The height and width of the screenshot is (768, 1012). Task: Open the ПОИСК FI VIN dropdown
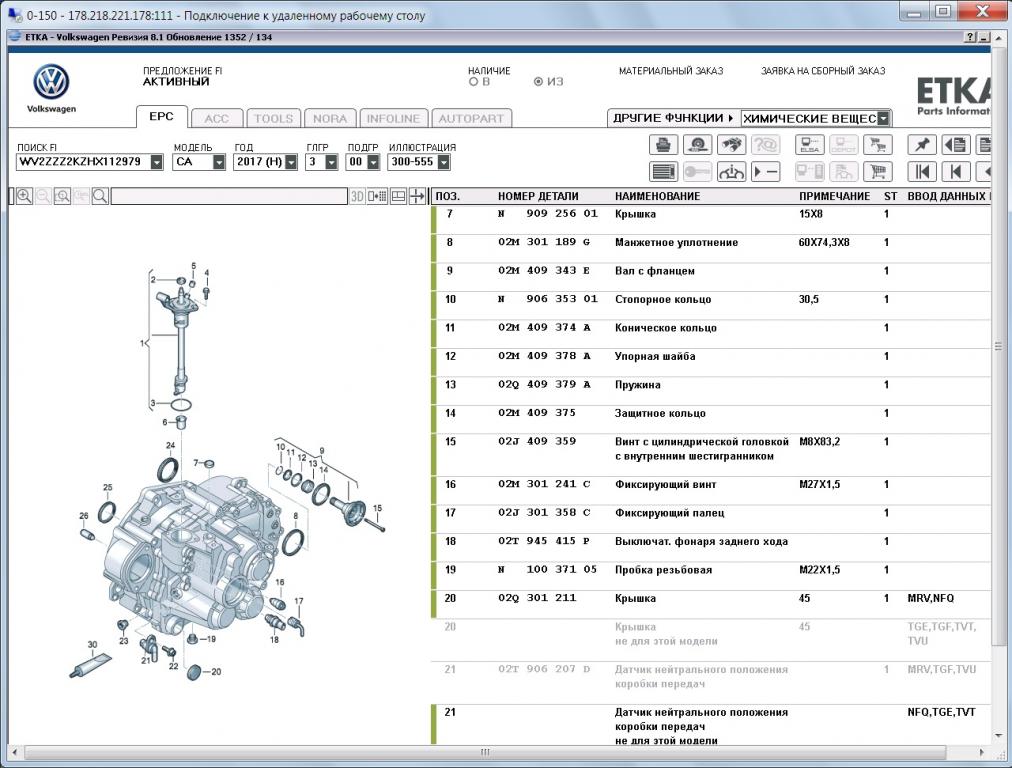[x=157, y=162]
